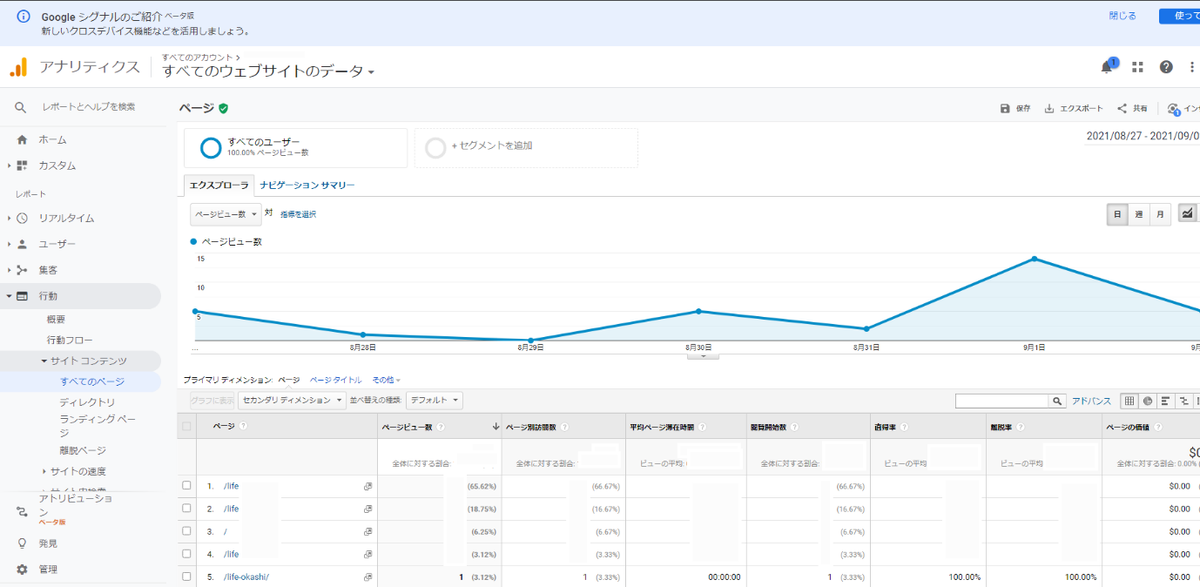
Task: Select the comparison view icon
Action: click(x=1182, y=401)
